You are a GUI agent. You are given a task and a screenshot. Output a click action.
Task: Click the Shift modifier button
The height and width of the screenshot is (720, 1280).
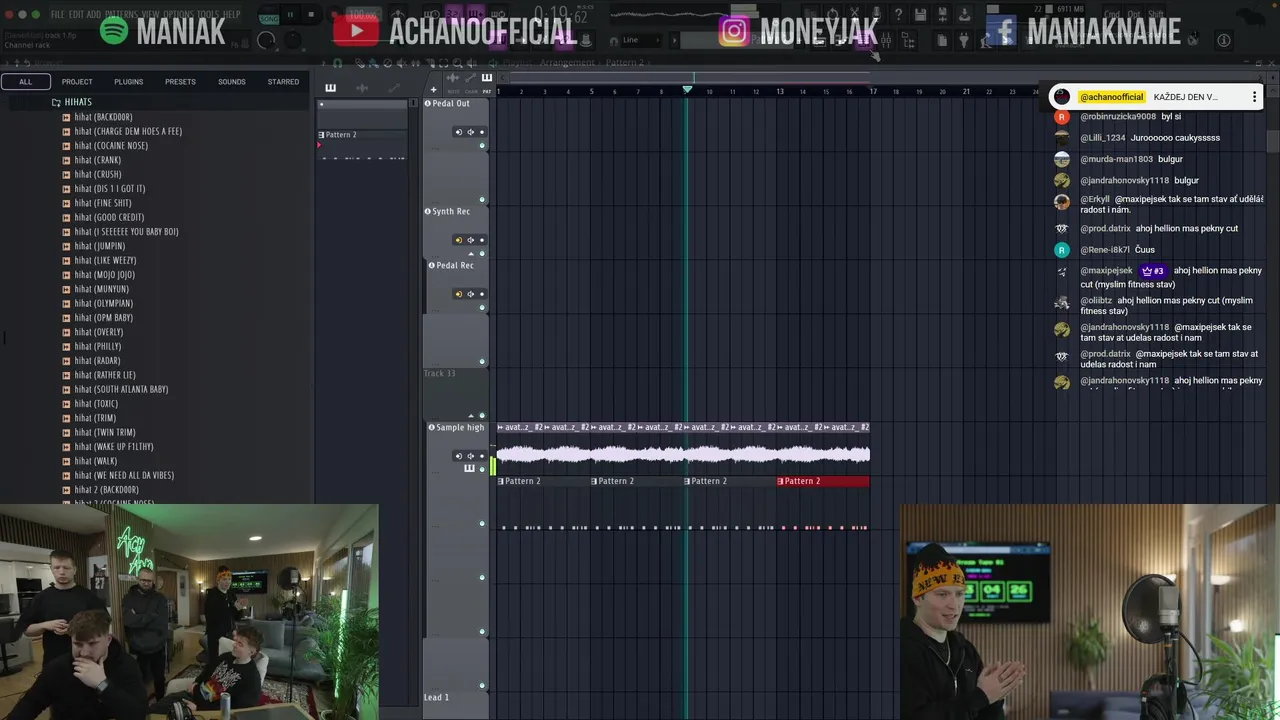point(1156,14)
